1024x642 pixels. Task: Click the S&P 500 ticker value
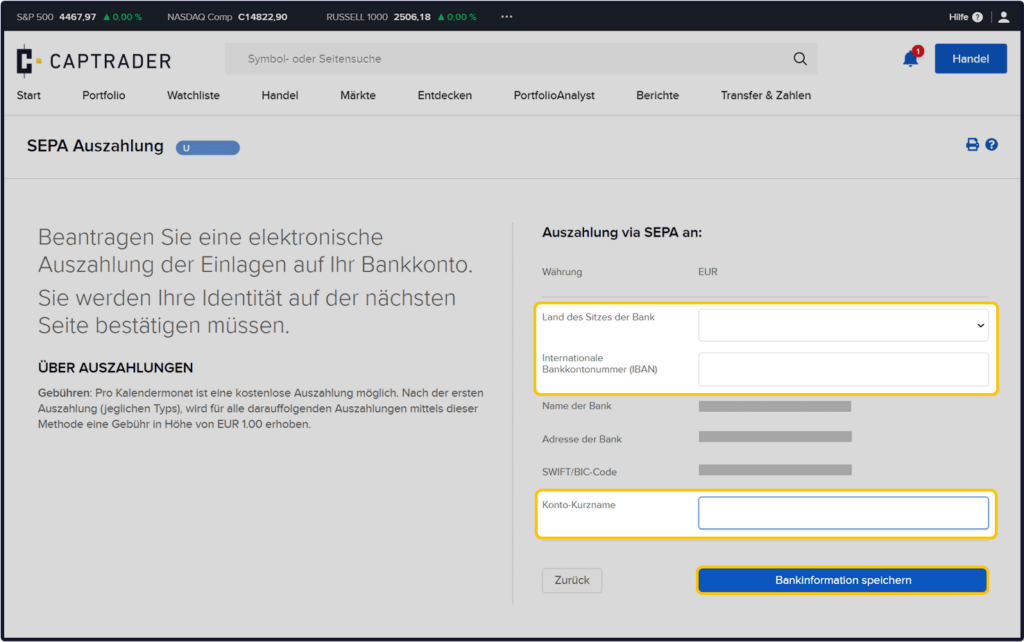pyautogui.click(x=78, y=17)
